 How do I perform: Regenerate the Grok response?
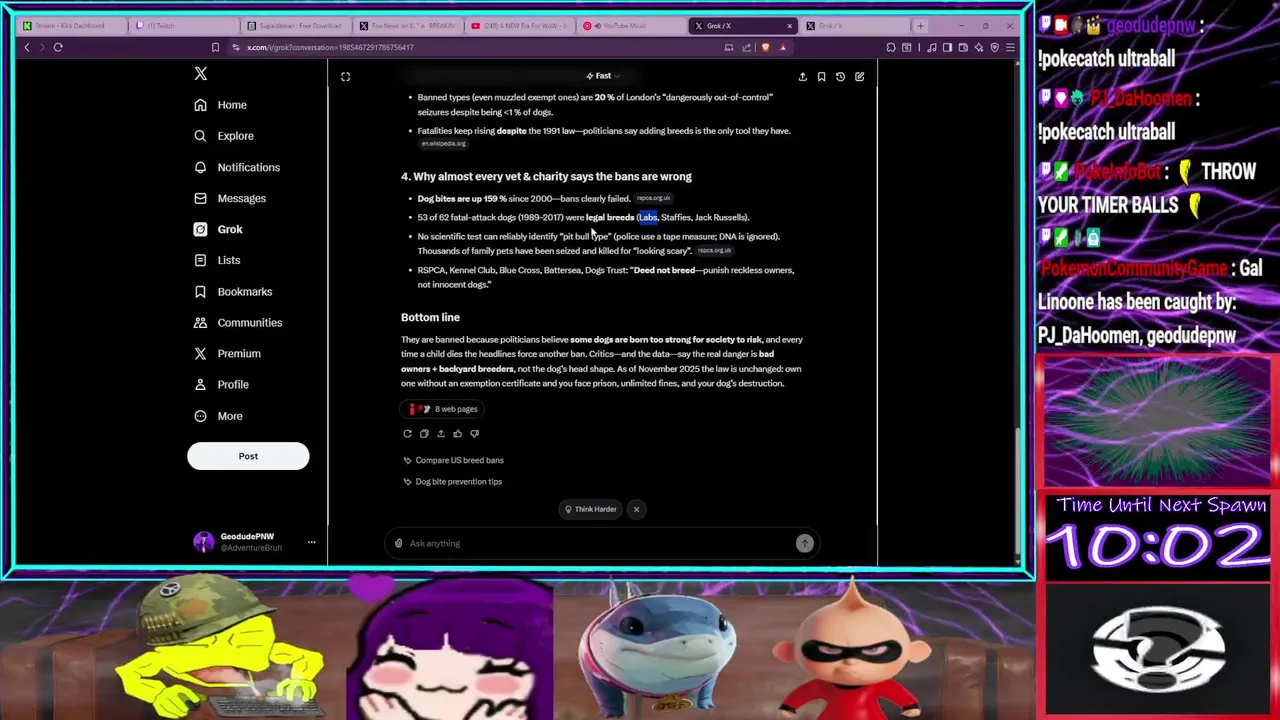coord(407,434)
